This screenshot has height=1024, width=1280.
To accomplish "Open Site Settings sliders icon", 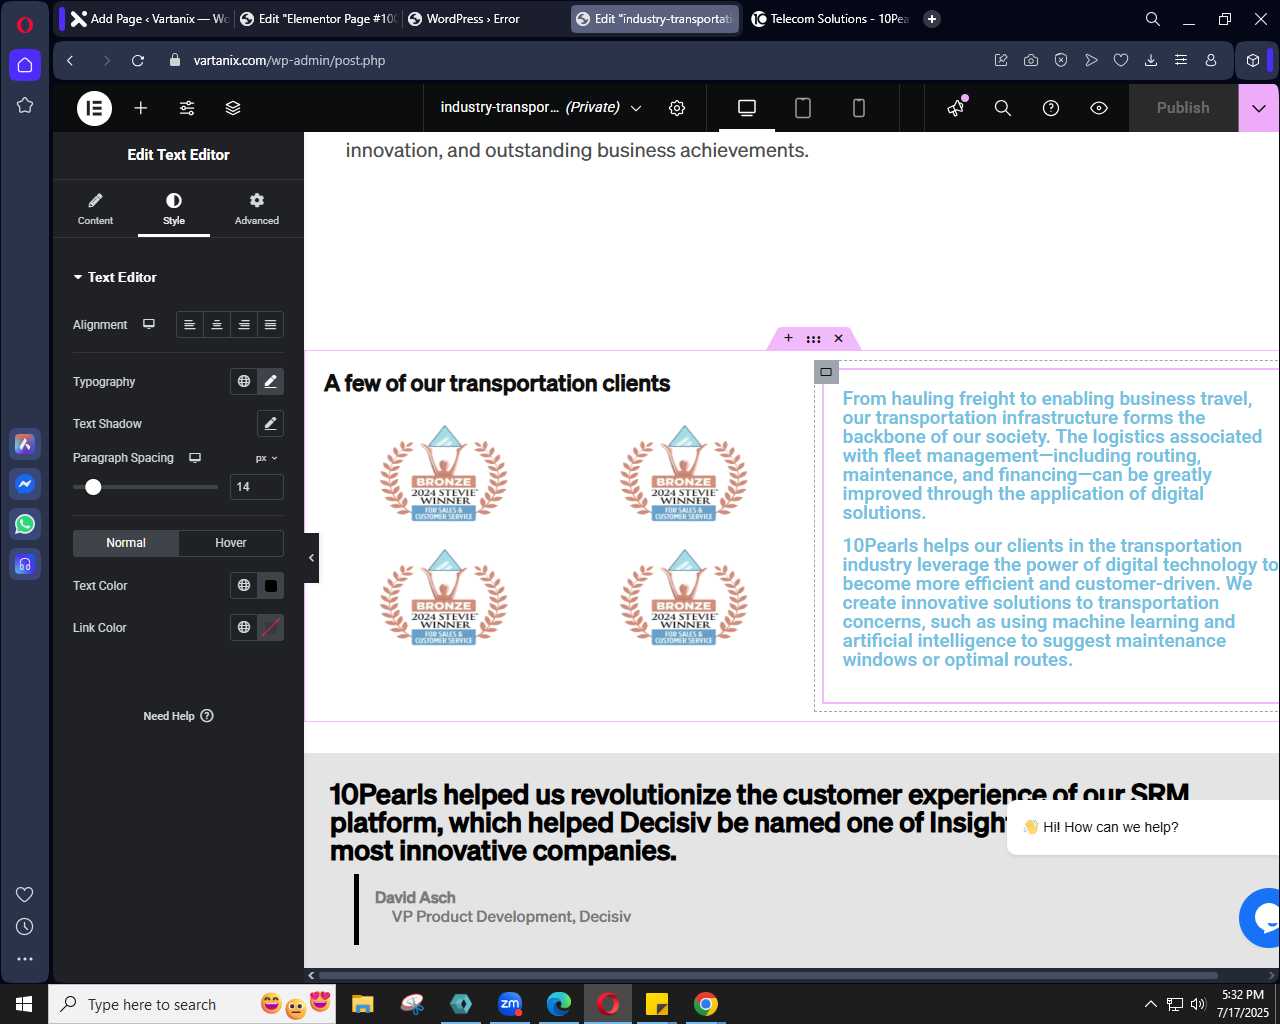I will coord(187,108).
